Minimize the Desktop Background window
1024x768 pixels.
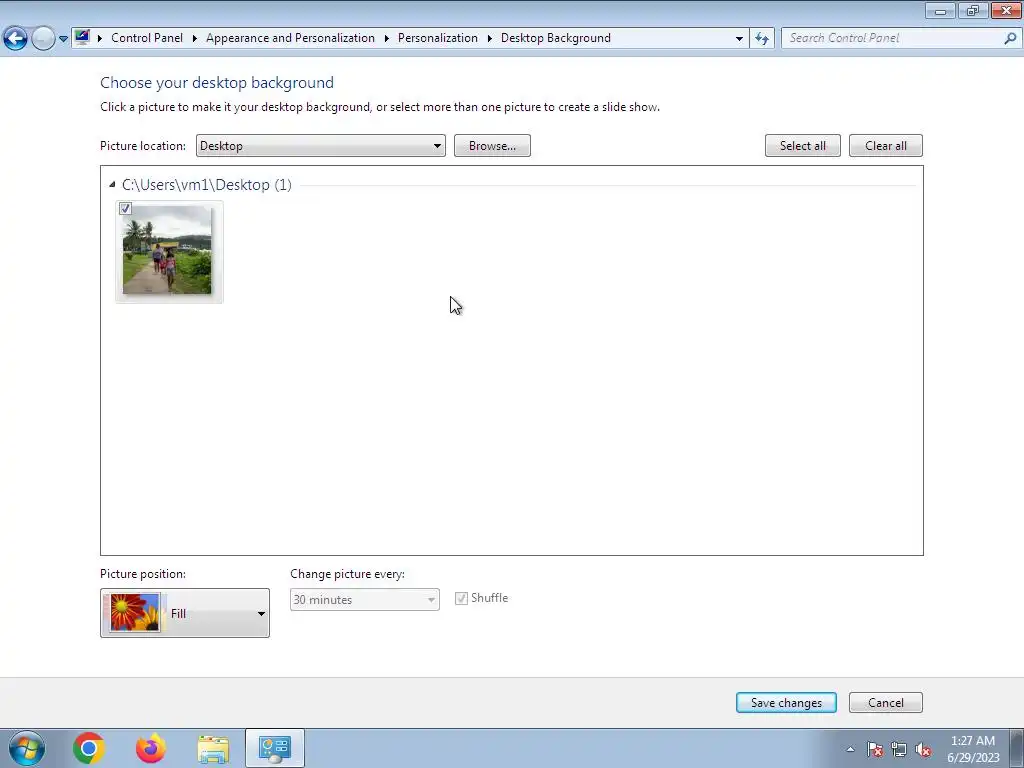coord(940,10)
